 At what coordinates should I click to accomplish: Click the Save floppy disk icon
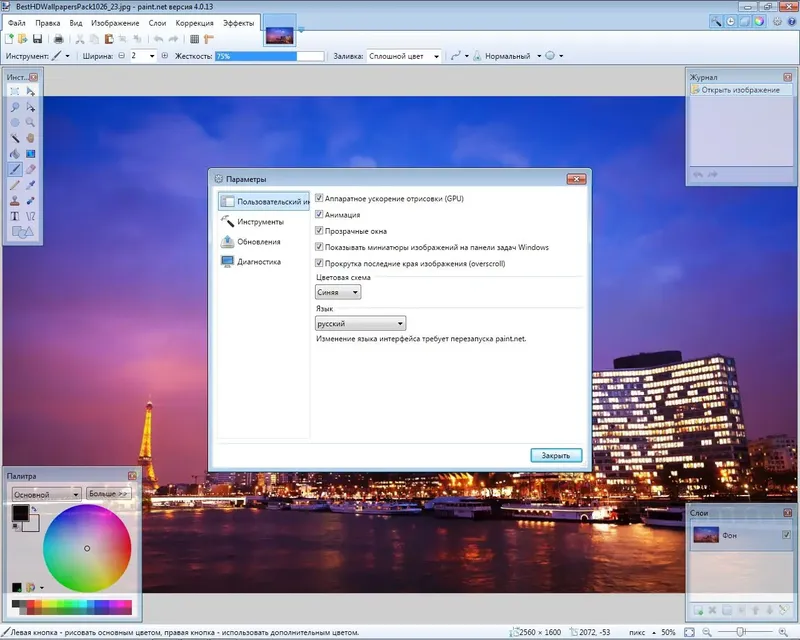pos(37,38)
